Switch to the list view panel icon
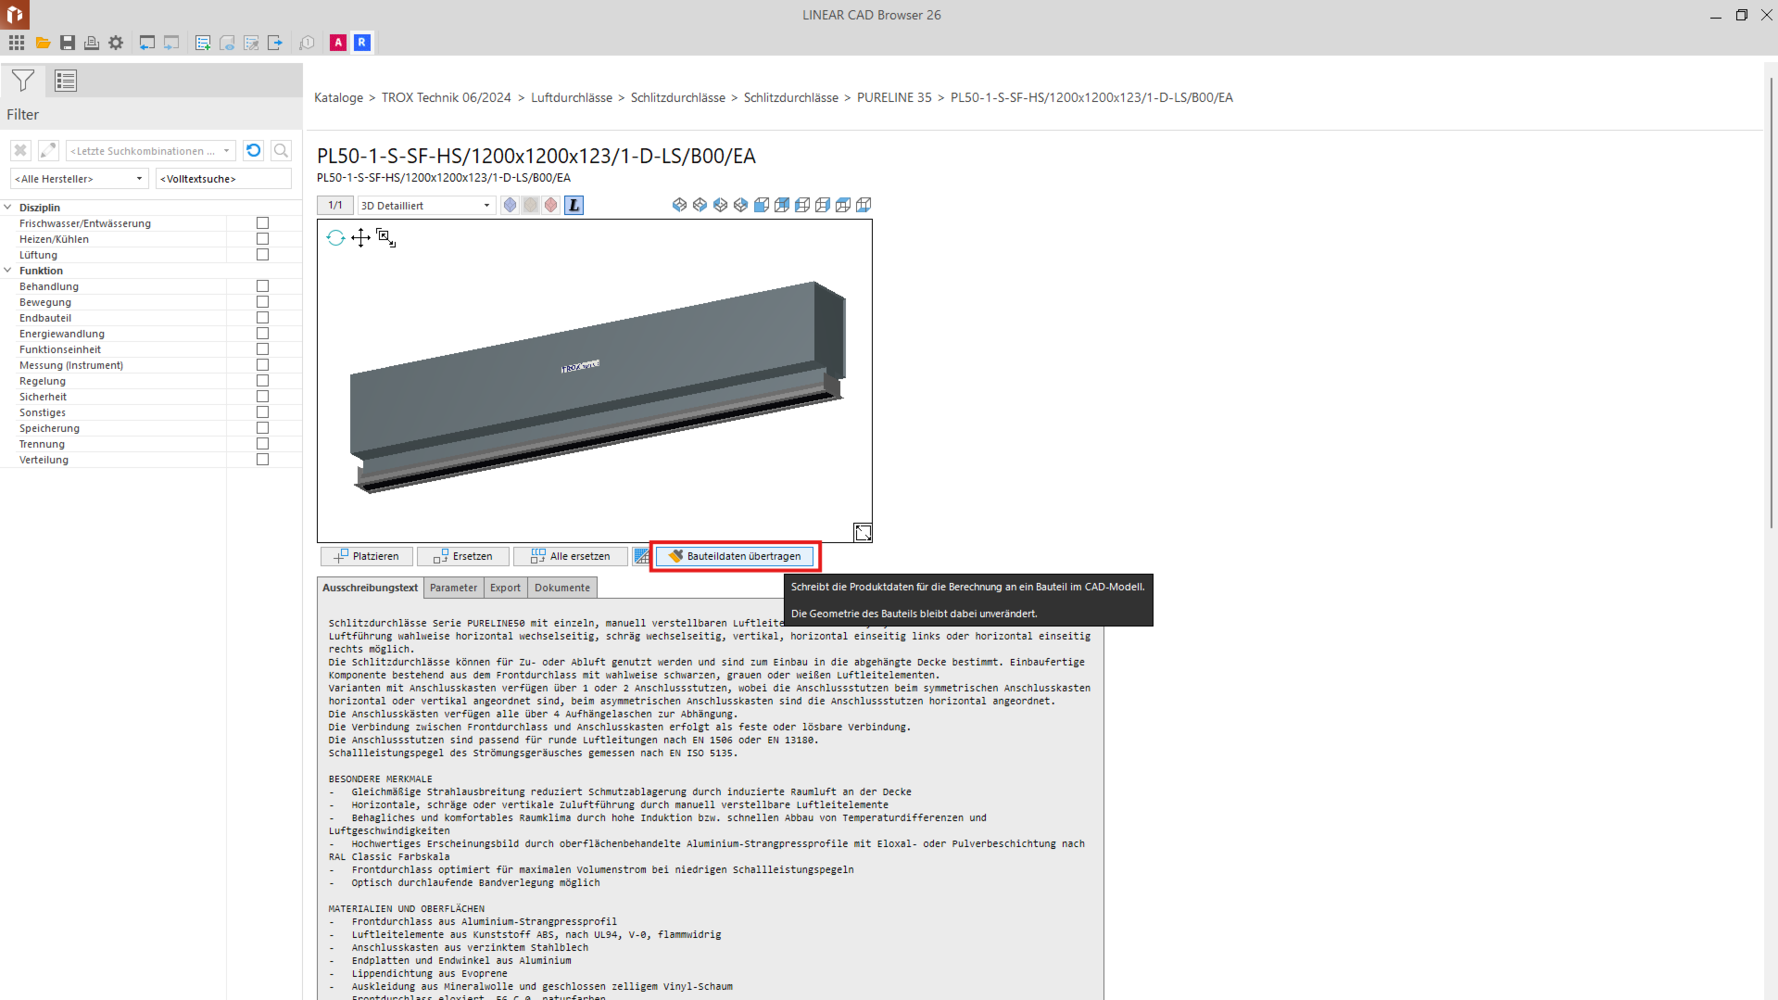1778x1000 pixels. (66, 81)
